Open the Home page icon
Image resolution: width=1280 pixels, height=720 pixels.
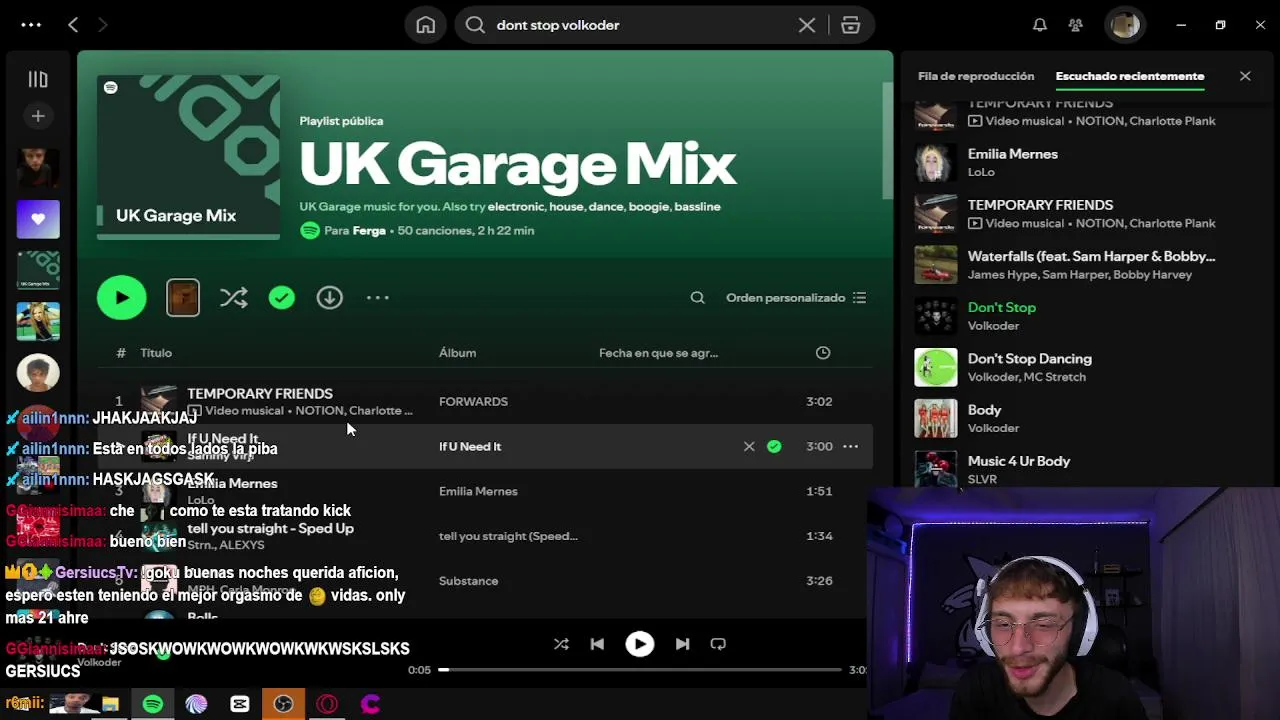[426, 25]
